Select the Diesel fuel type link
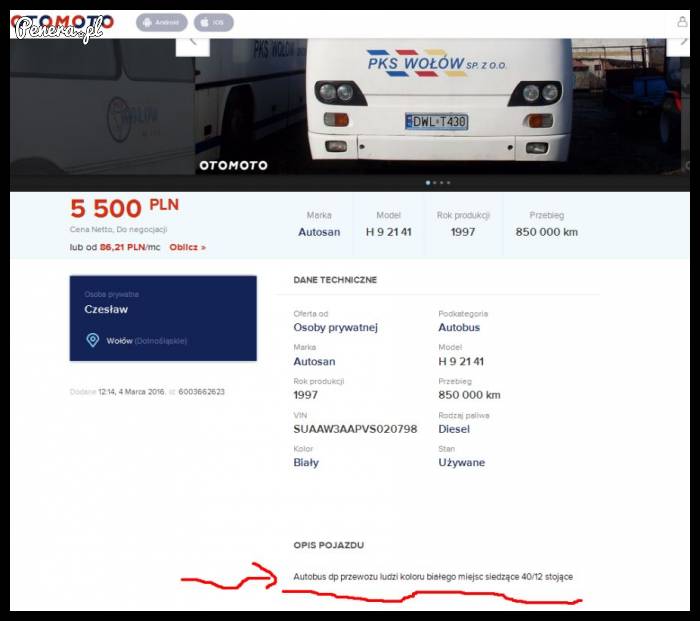This screenshot has height=621, width=700. pyautogui.click(x=454, y=429)
